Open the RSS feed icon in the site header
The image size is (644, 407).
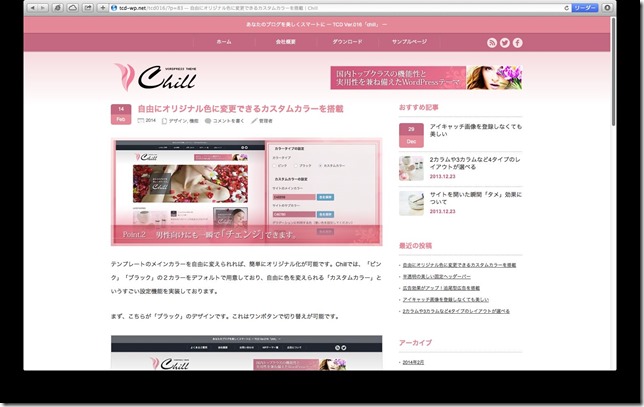492,43
